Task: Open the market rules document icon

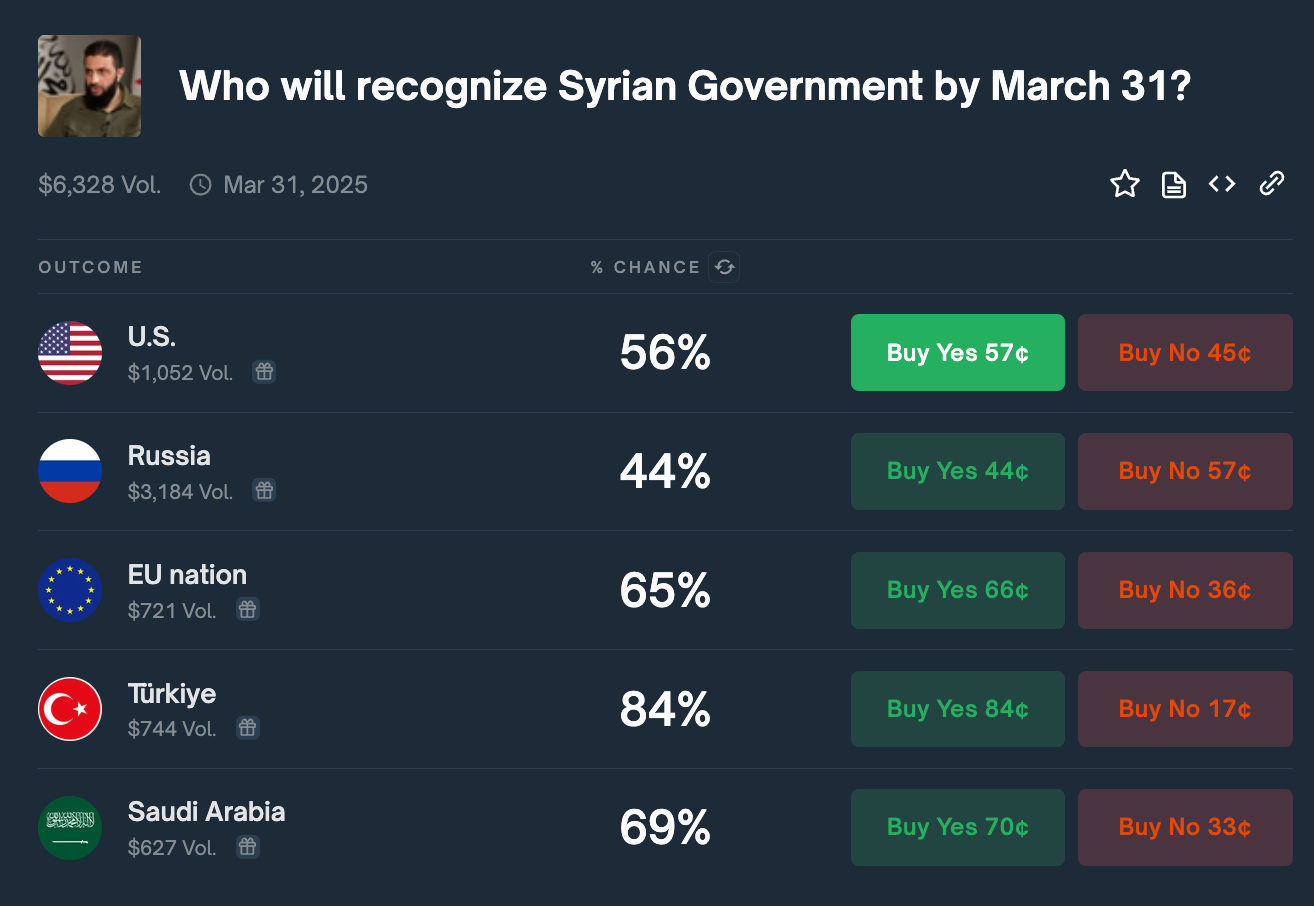Action: [1174, 184]
